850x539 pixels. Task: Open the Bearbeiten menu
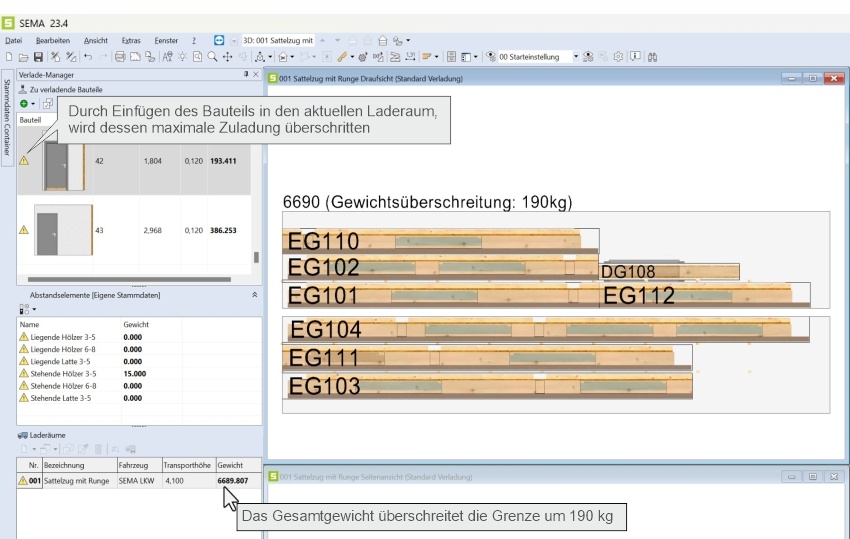[53, 41]
